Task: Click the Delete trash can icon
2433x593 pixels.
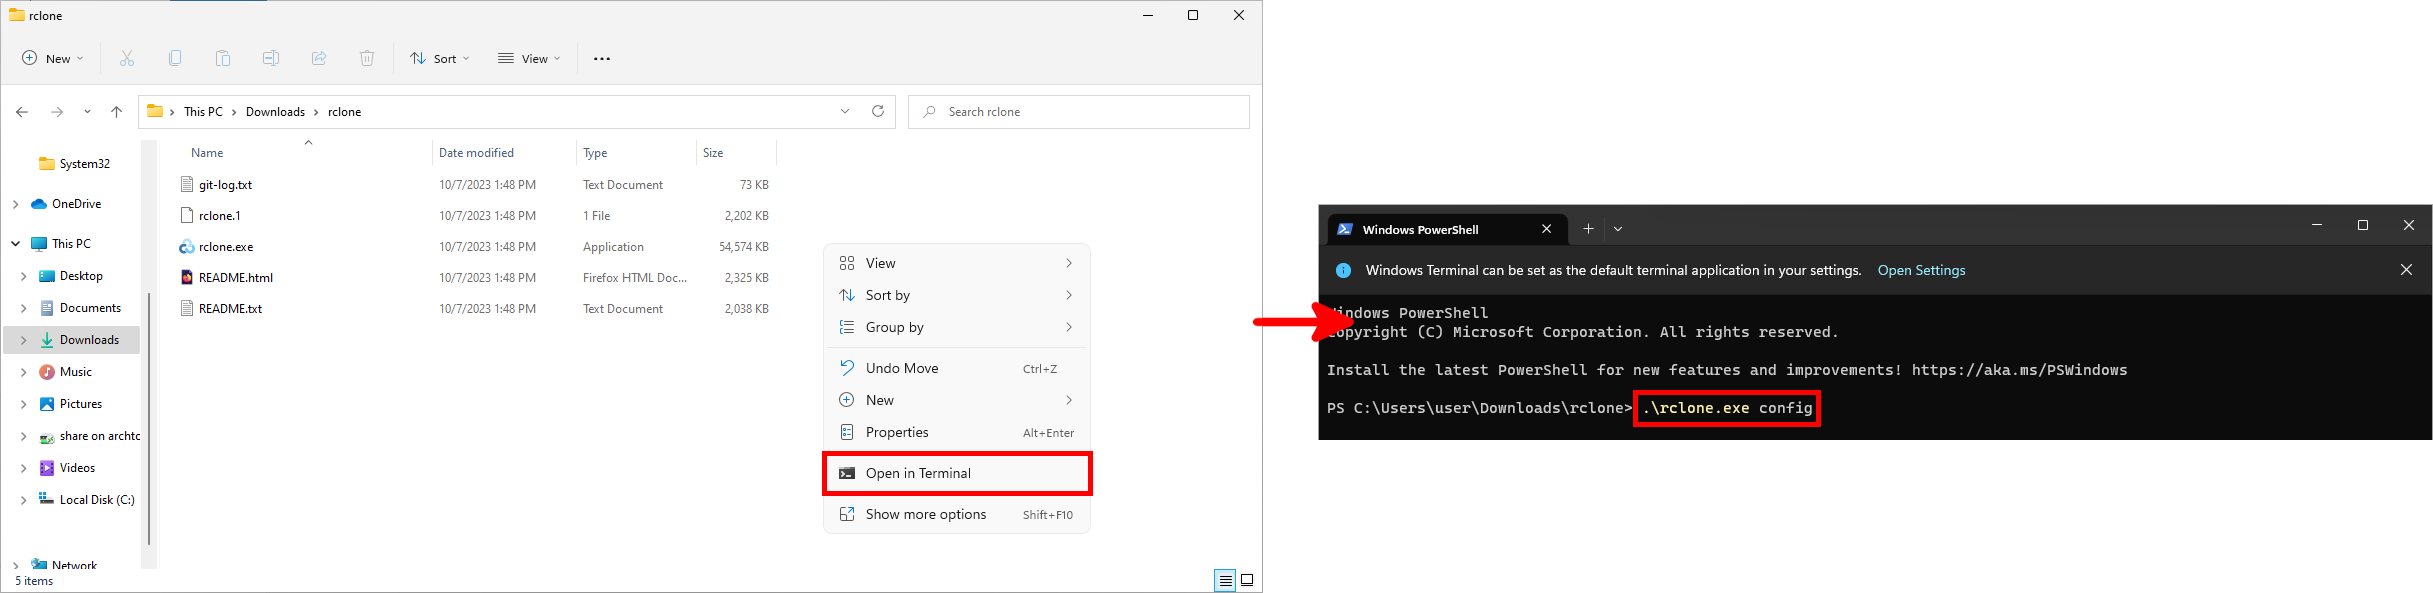Action: (367, 59)
